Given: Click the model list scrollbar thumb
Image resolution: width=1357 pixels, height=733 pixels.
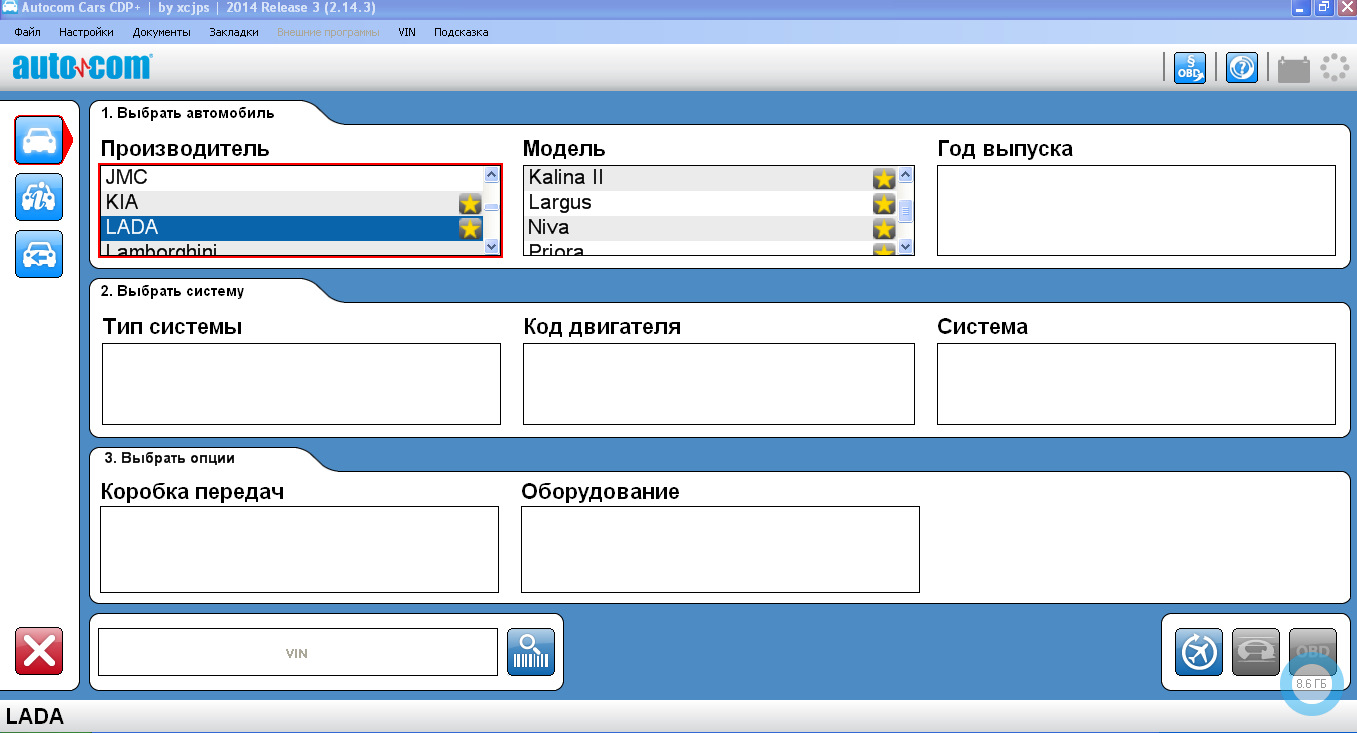Looking at the screenshot, I should (x=905, y=211).
